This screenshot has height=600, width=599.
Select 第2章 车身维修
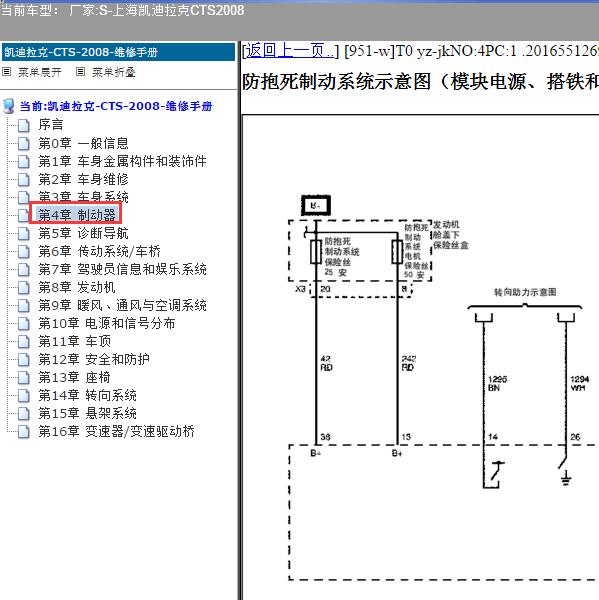83,179
